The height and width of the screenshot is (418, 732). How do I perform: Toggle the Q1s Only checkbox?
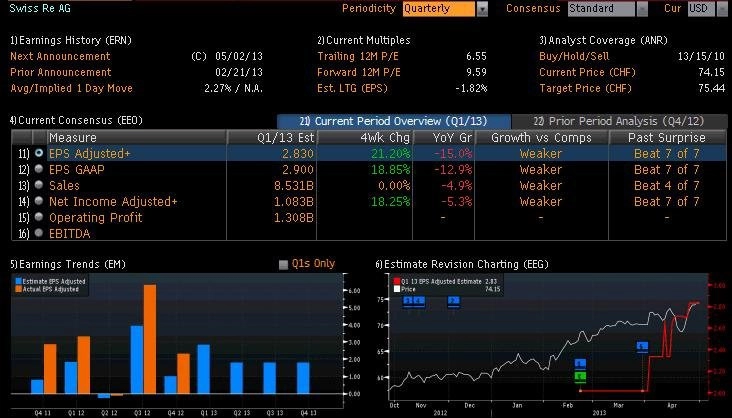[283, 265]
